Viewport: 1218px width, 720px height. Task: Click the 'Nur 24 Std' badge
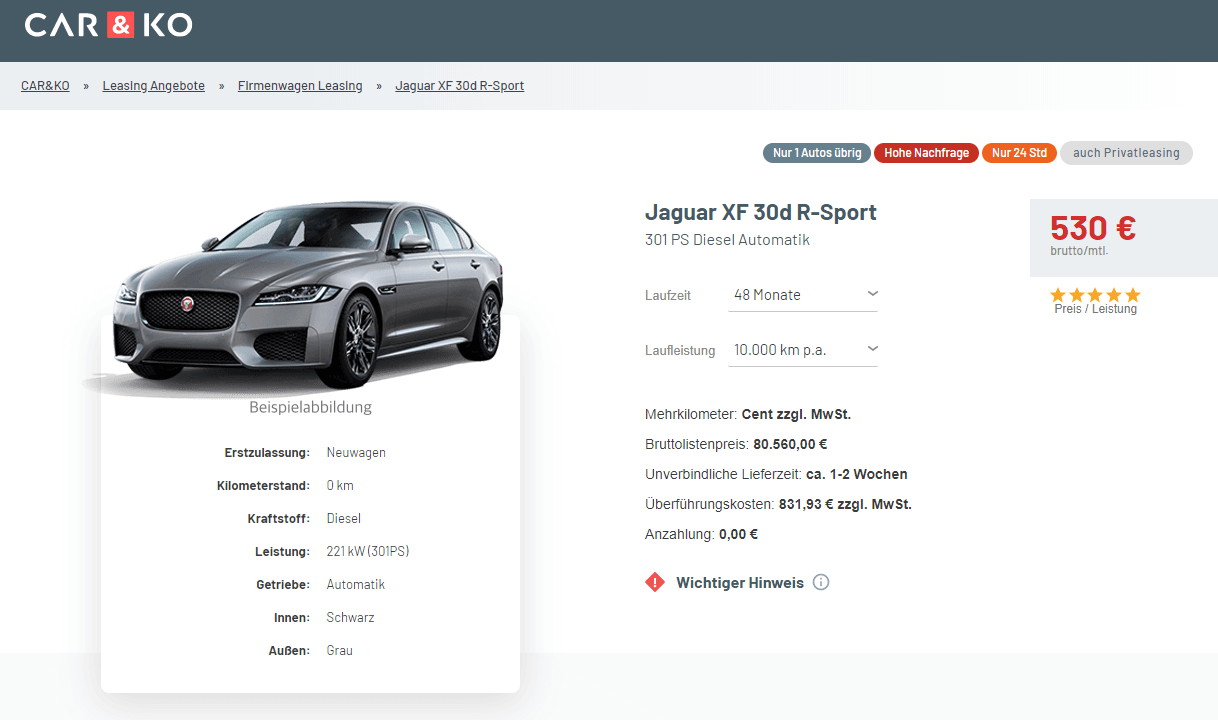1019,153
